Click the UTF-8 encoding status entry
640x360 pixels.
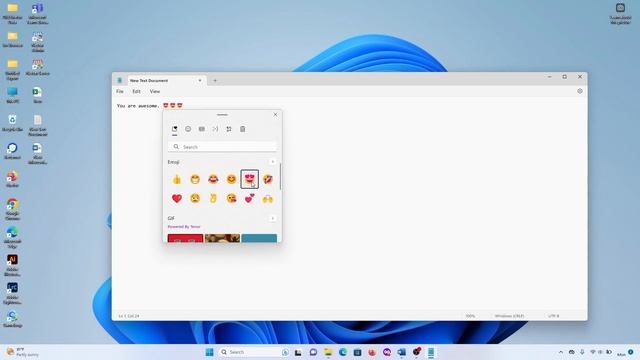(x=554, y=316)
